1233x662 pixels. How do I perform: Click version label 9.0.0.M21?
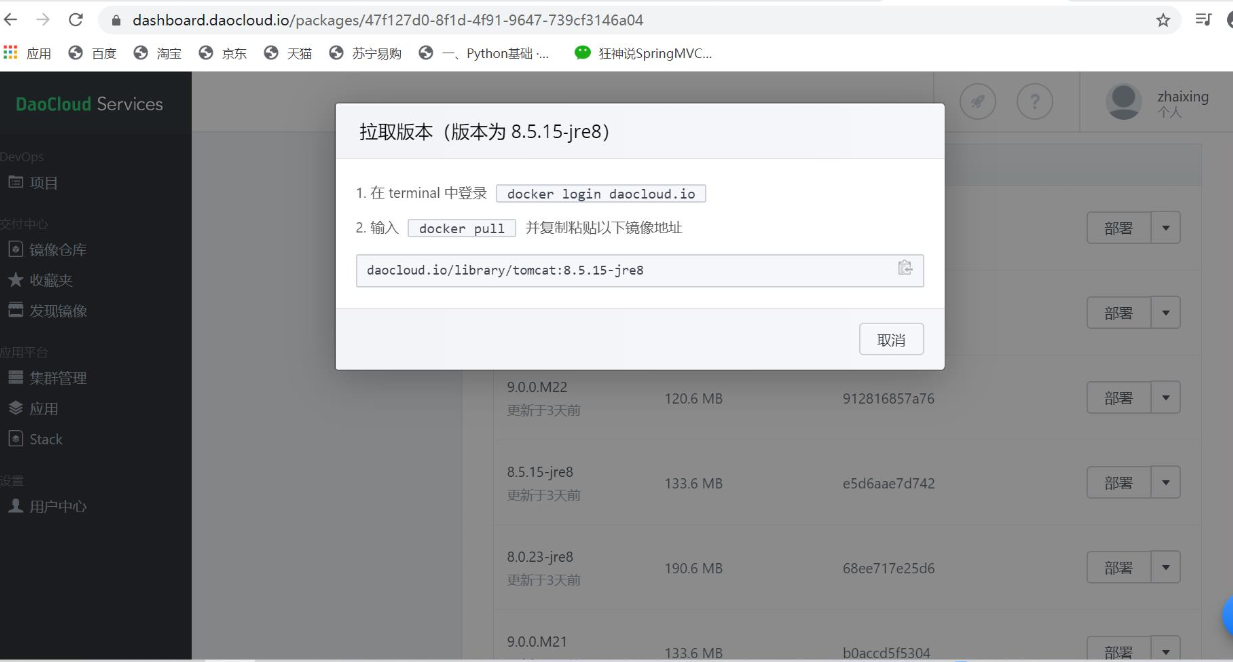point(538,642)
